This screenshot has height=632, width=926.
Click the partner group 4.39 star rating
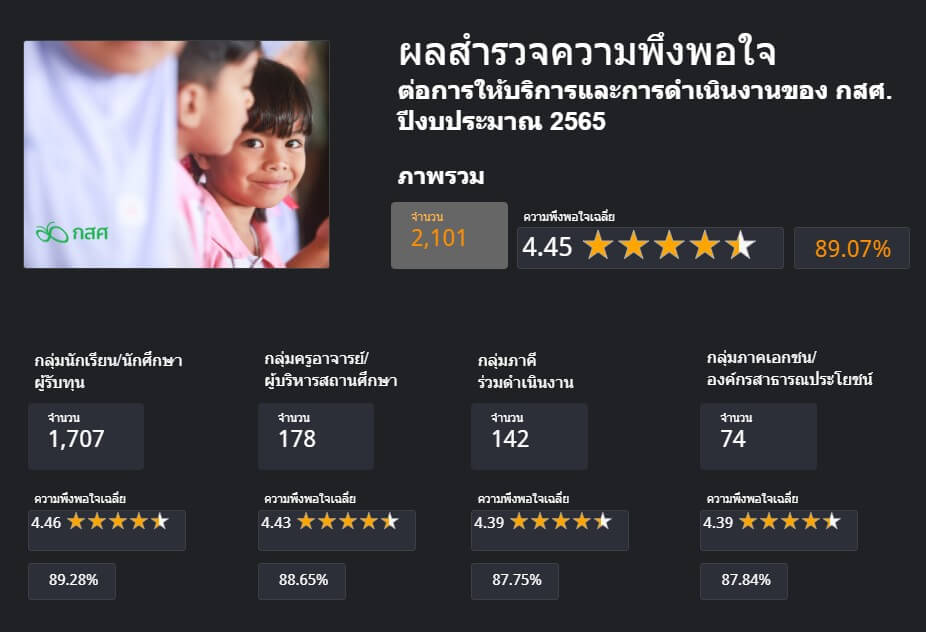click(550, 530)
